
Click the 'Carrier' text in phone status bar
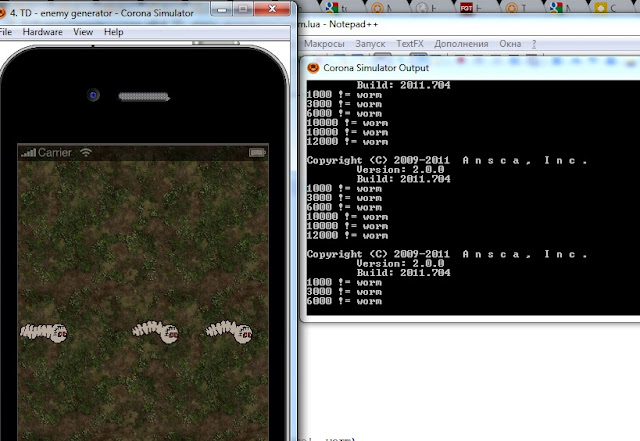pos(55,153)
